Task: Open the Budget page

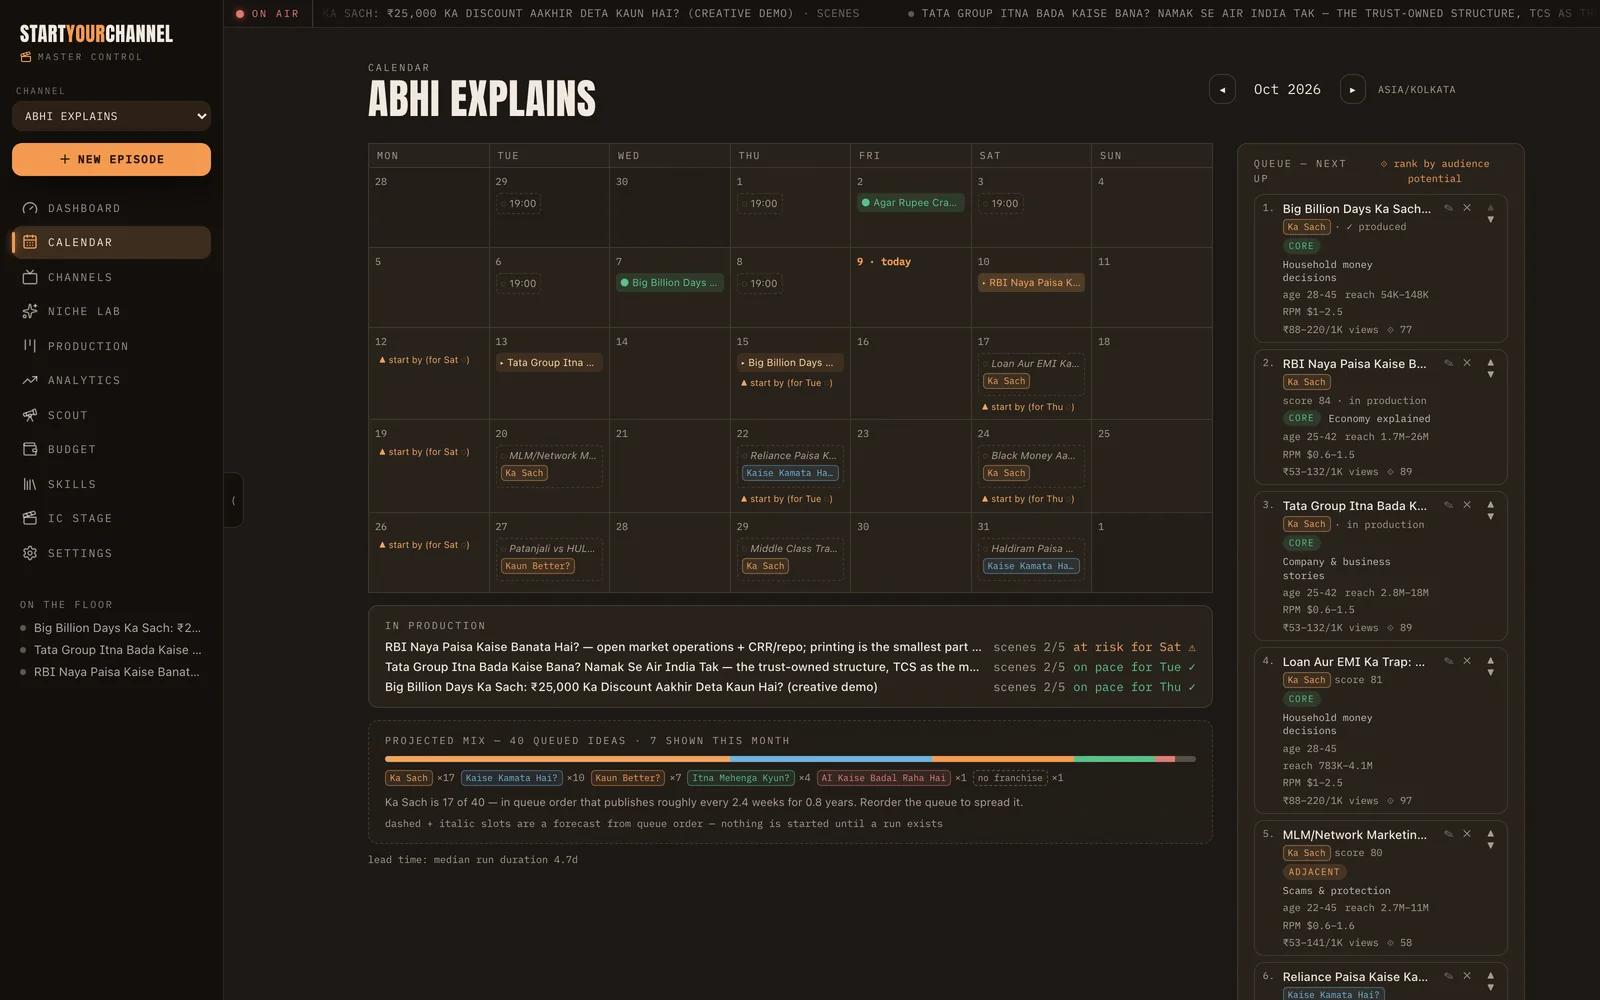Action: pos(111,449)
